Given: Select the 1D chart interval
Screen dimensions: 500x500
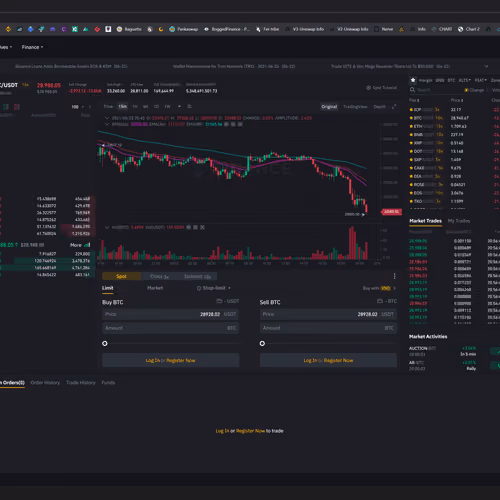Looking at the screenshot, I should tap(156, 107).
